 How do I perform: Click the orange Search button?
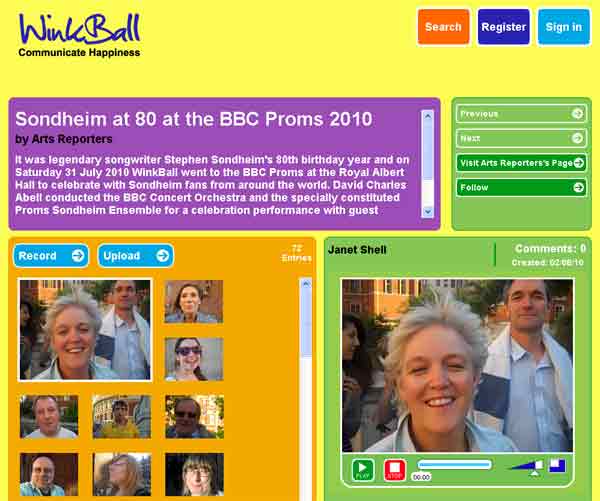443,27
